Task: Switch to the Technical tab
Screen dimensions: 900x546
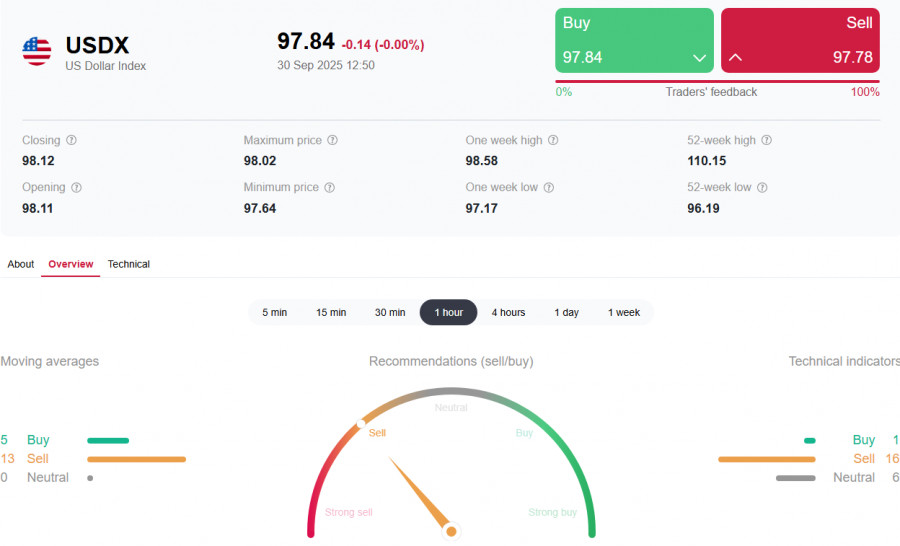Action: coord(129,264)
